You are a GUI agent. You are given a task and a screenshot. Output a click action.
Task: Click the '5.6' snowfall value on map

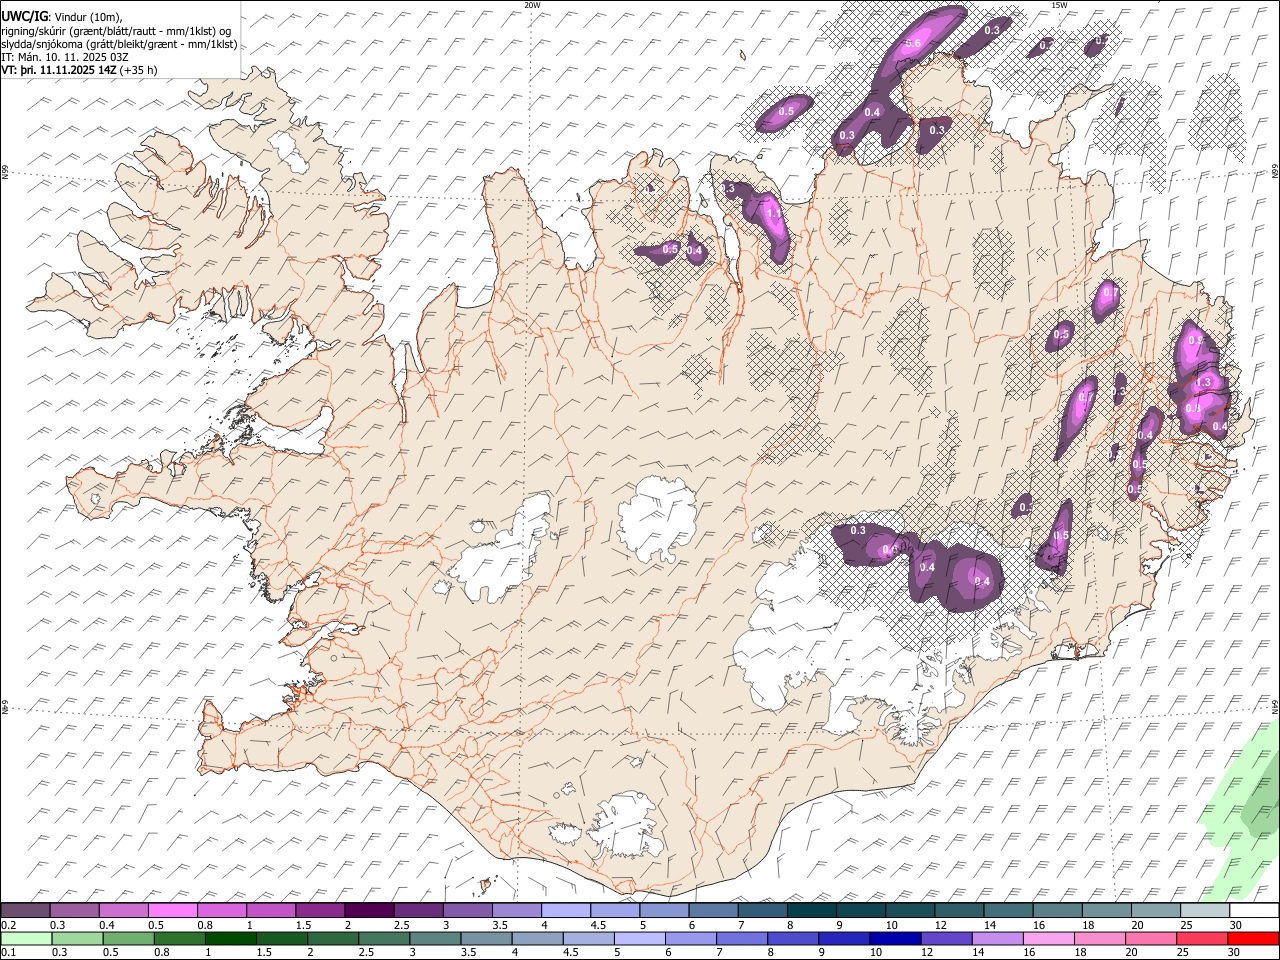pyautogui.click(x=912, y=44)
